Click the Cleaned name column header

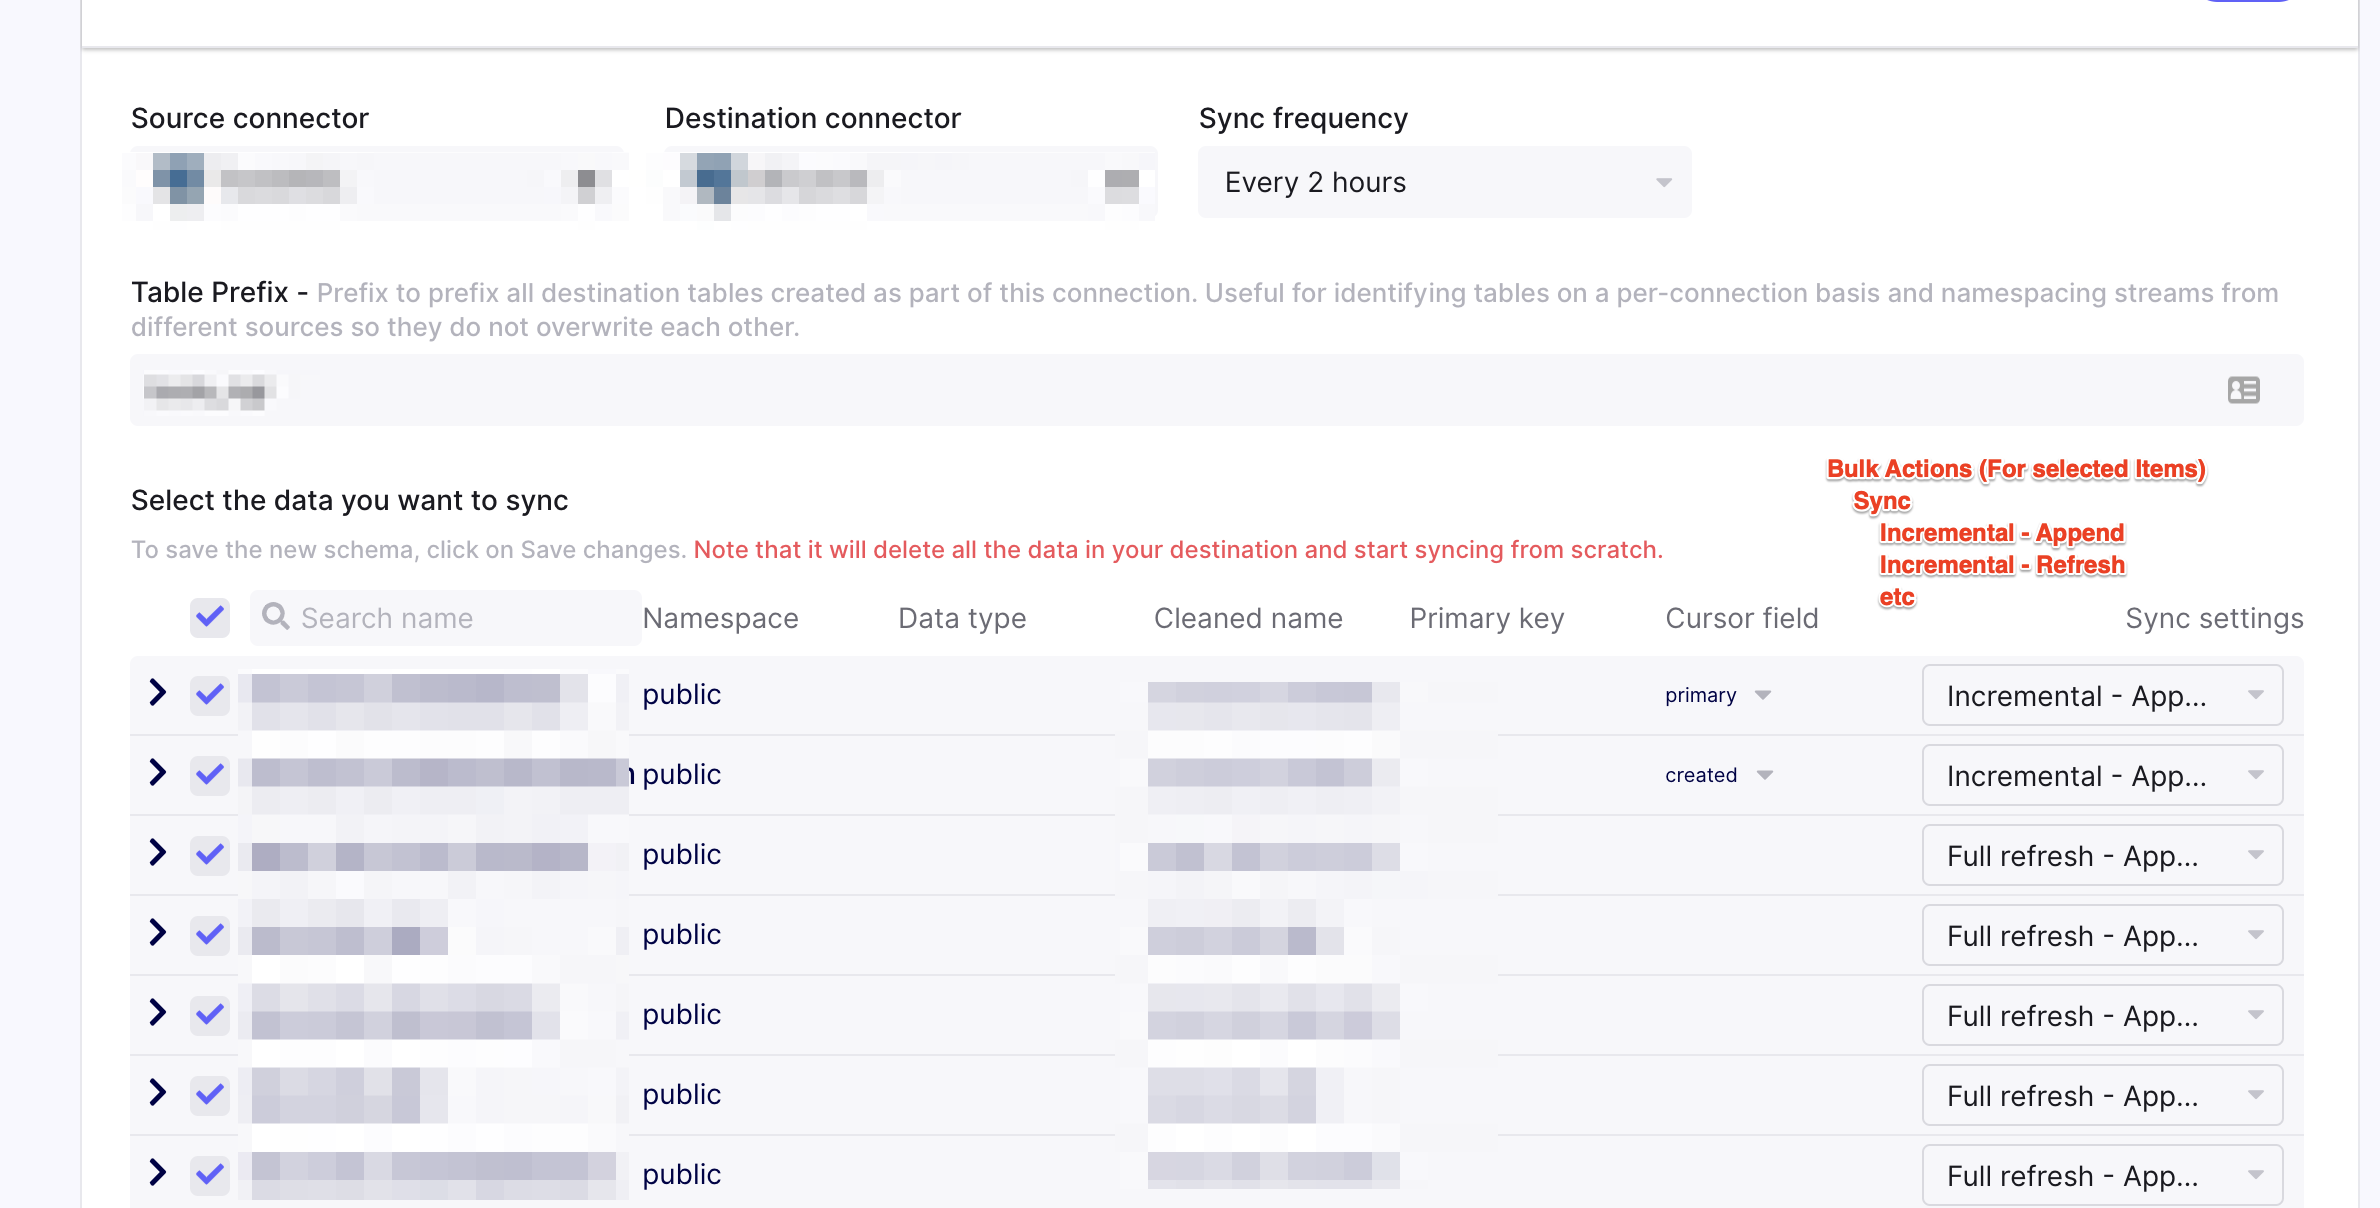coord(1248,617)
